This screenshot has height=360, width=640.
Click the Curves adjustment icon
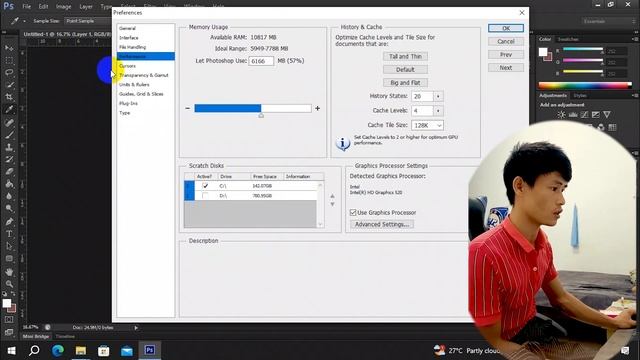[584, 115]
